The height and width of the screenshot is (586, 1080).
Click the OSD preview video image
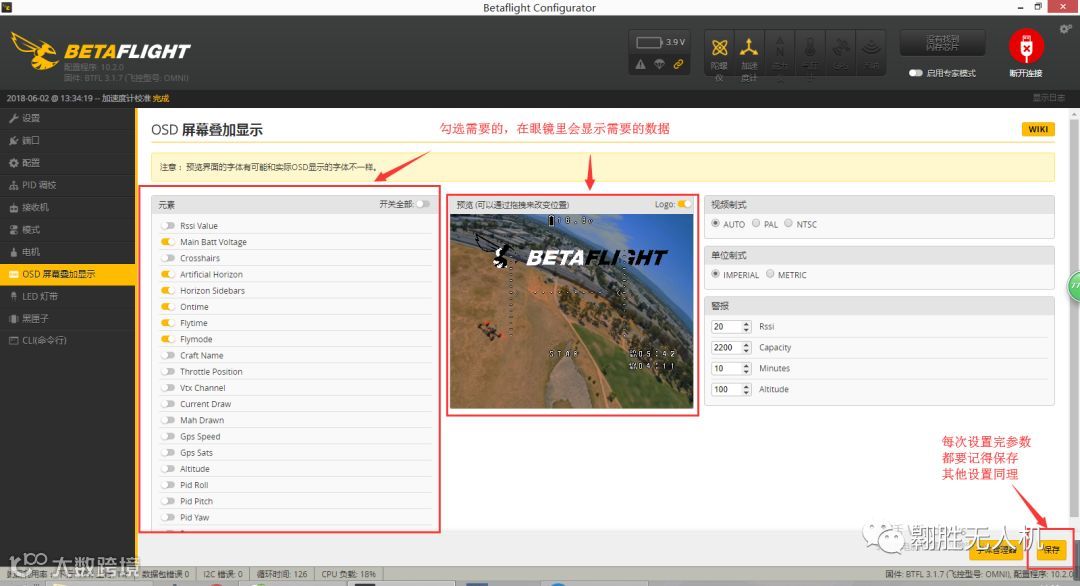(x=572, y=311)
